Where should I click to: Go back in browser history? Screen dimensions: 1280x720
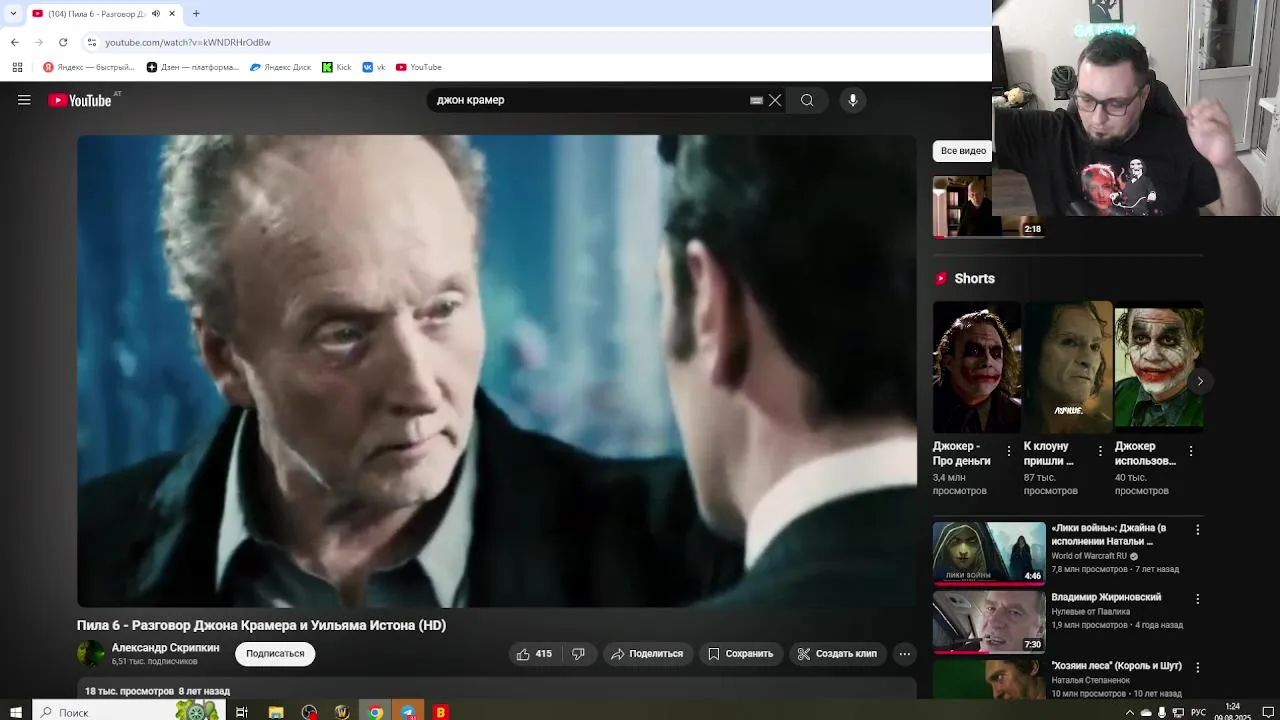(15, 42)
